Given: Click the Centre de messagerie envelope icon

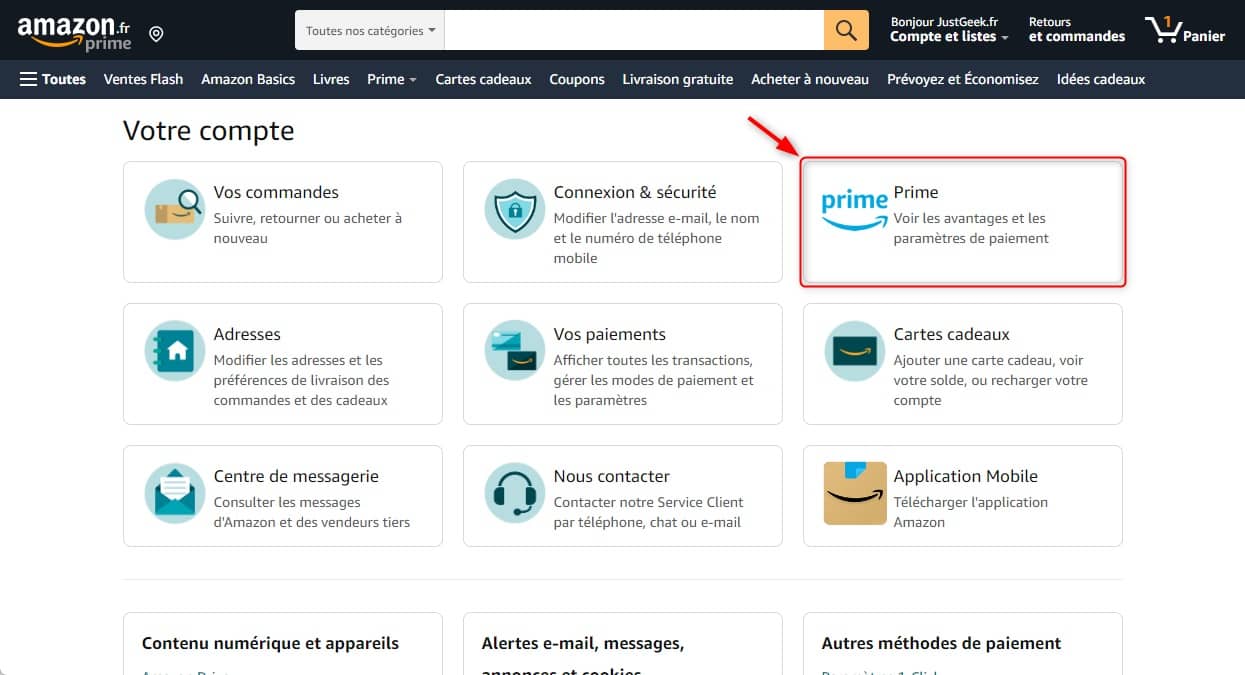Looking at the screenshot, I should [x=174, y=494].
